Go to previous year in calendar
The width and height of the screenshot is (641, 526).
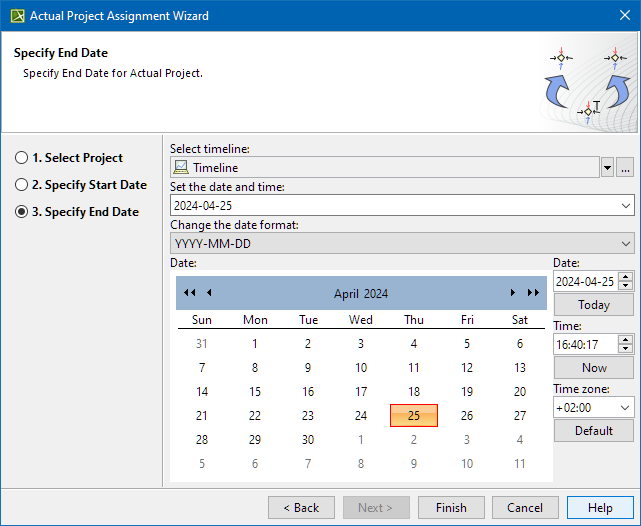tap(189, 293)
